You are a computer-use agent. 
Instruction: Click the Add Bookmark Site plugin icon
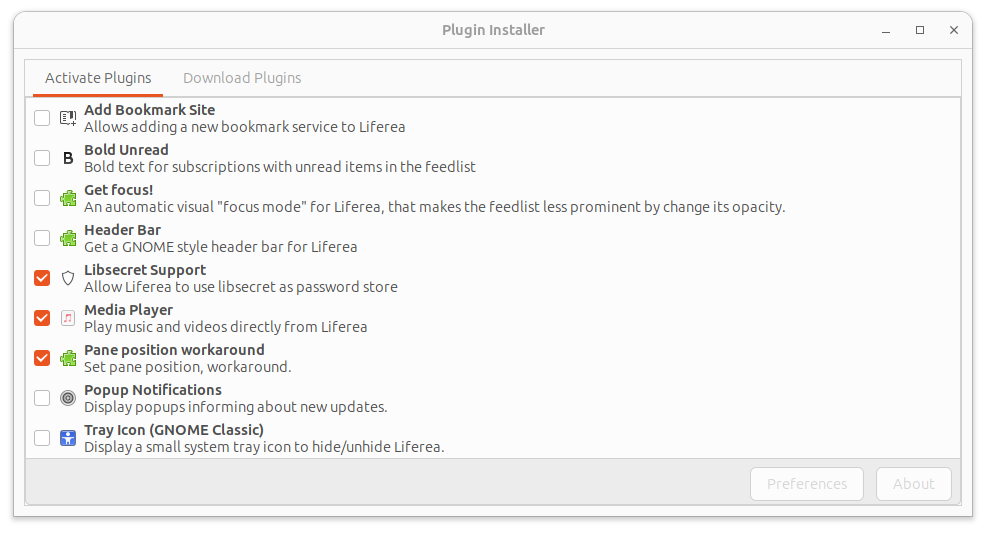coord(68,118)
